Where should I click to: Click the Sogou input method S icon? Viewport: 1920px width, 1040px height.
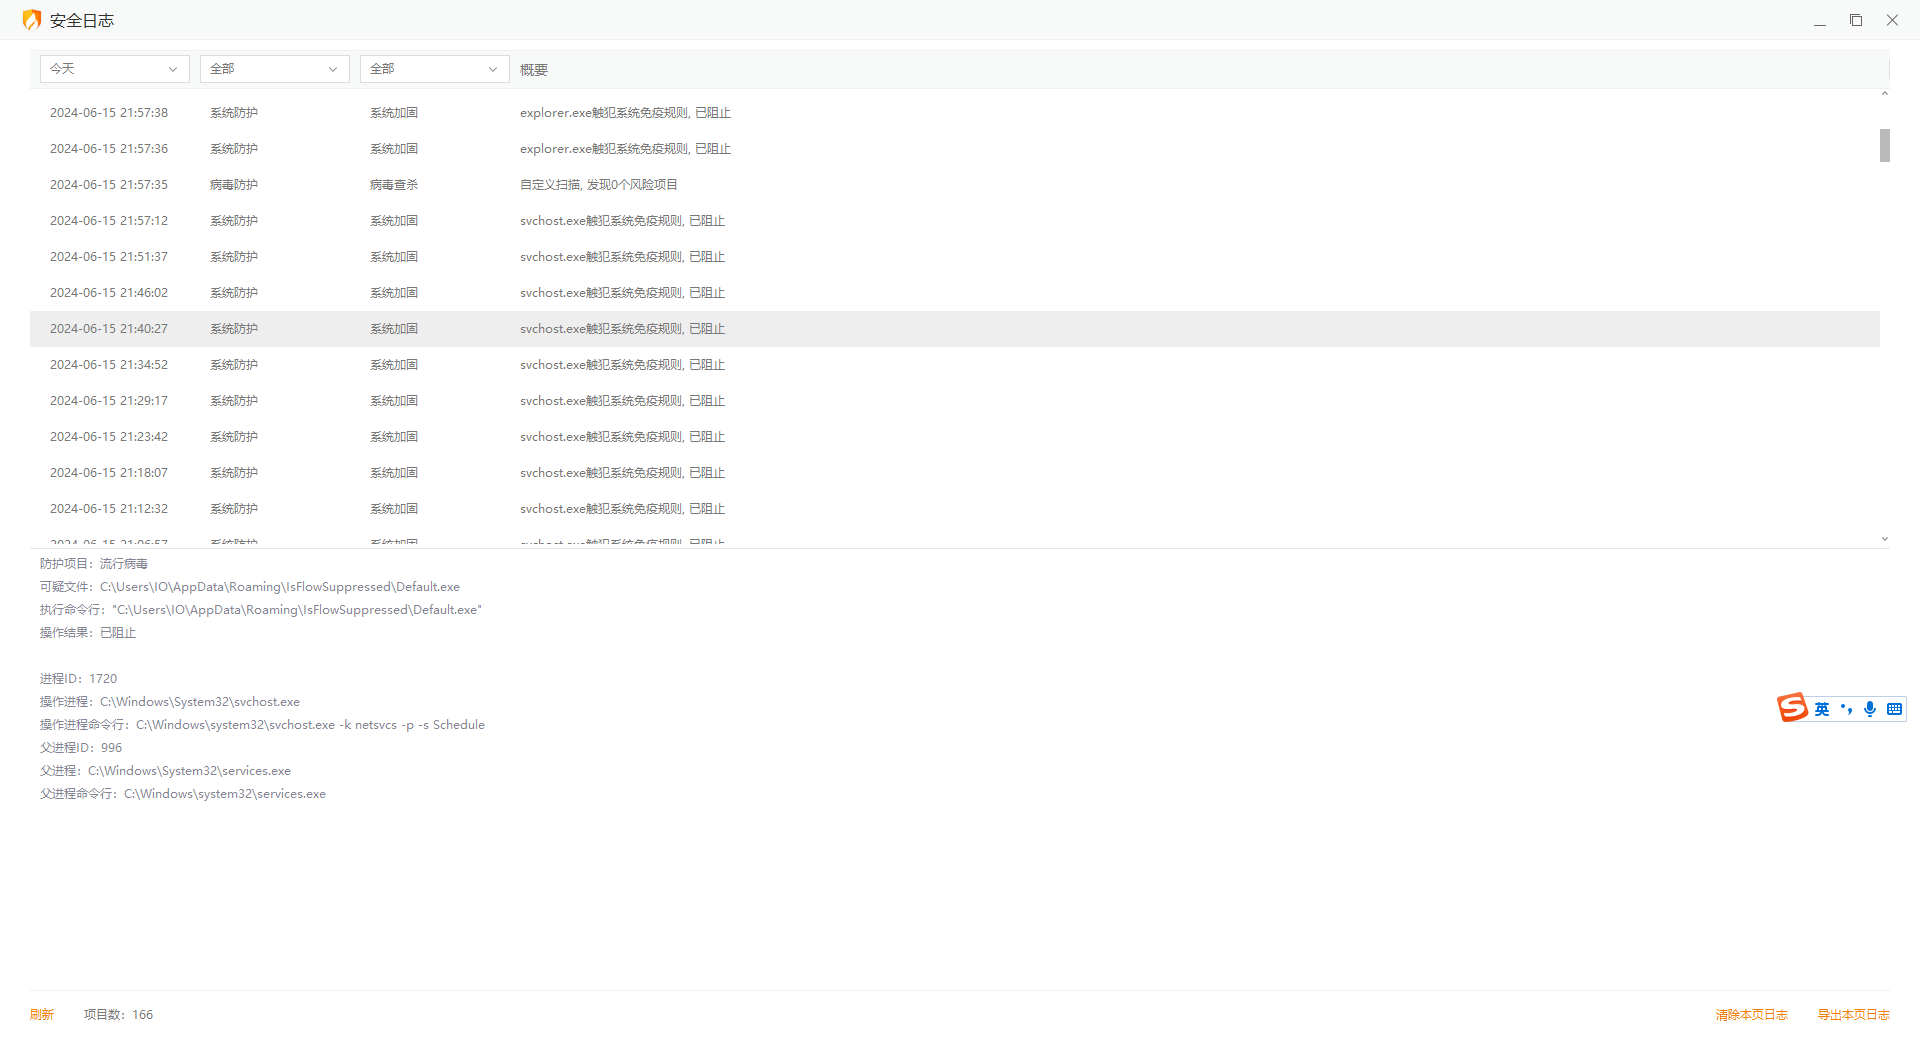point(1792,708)
